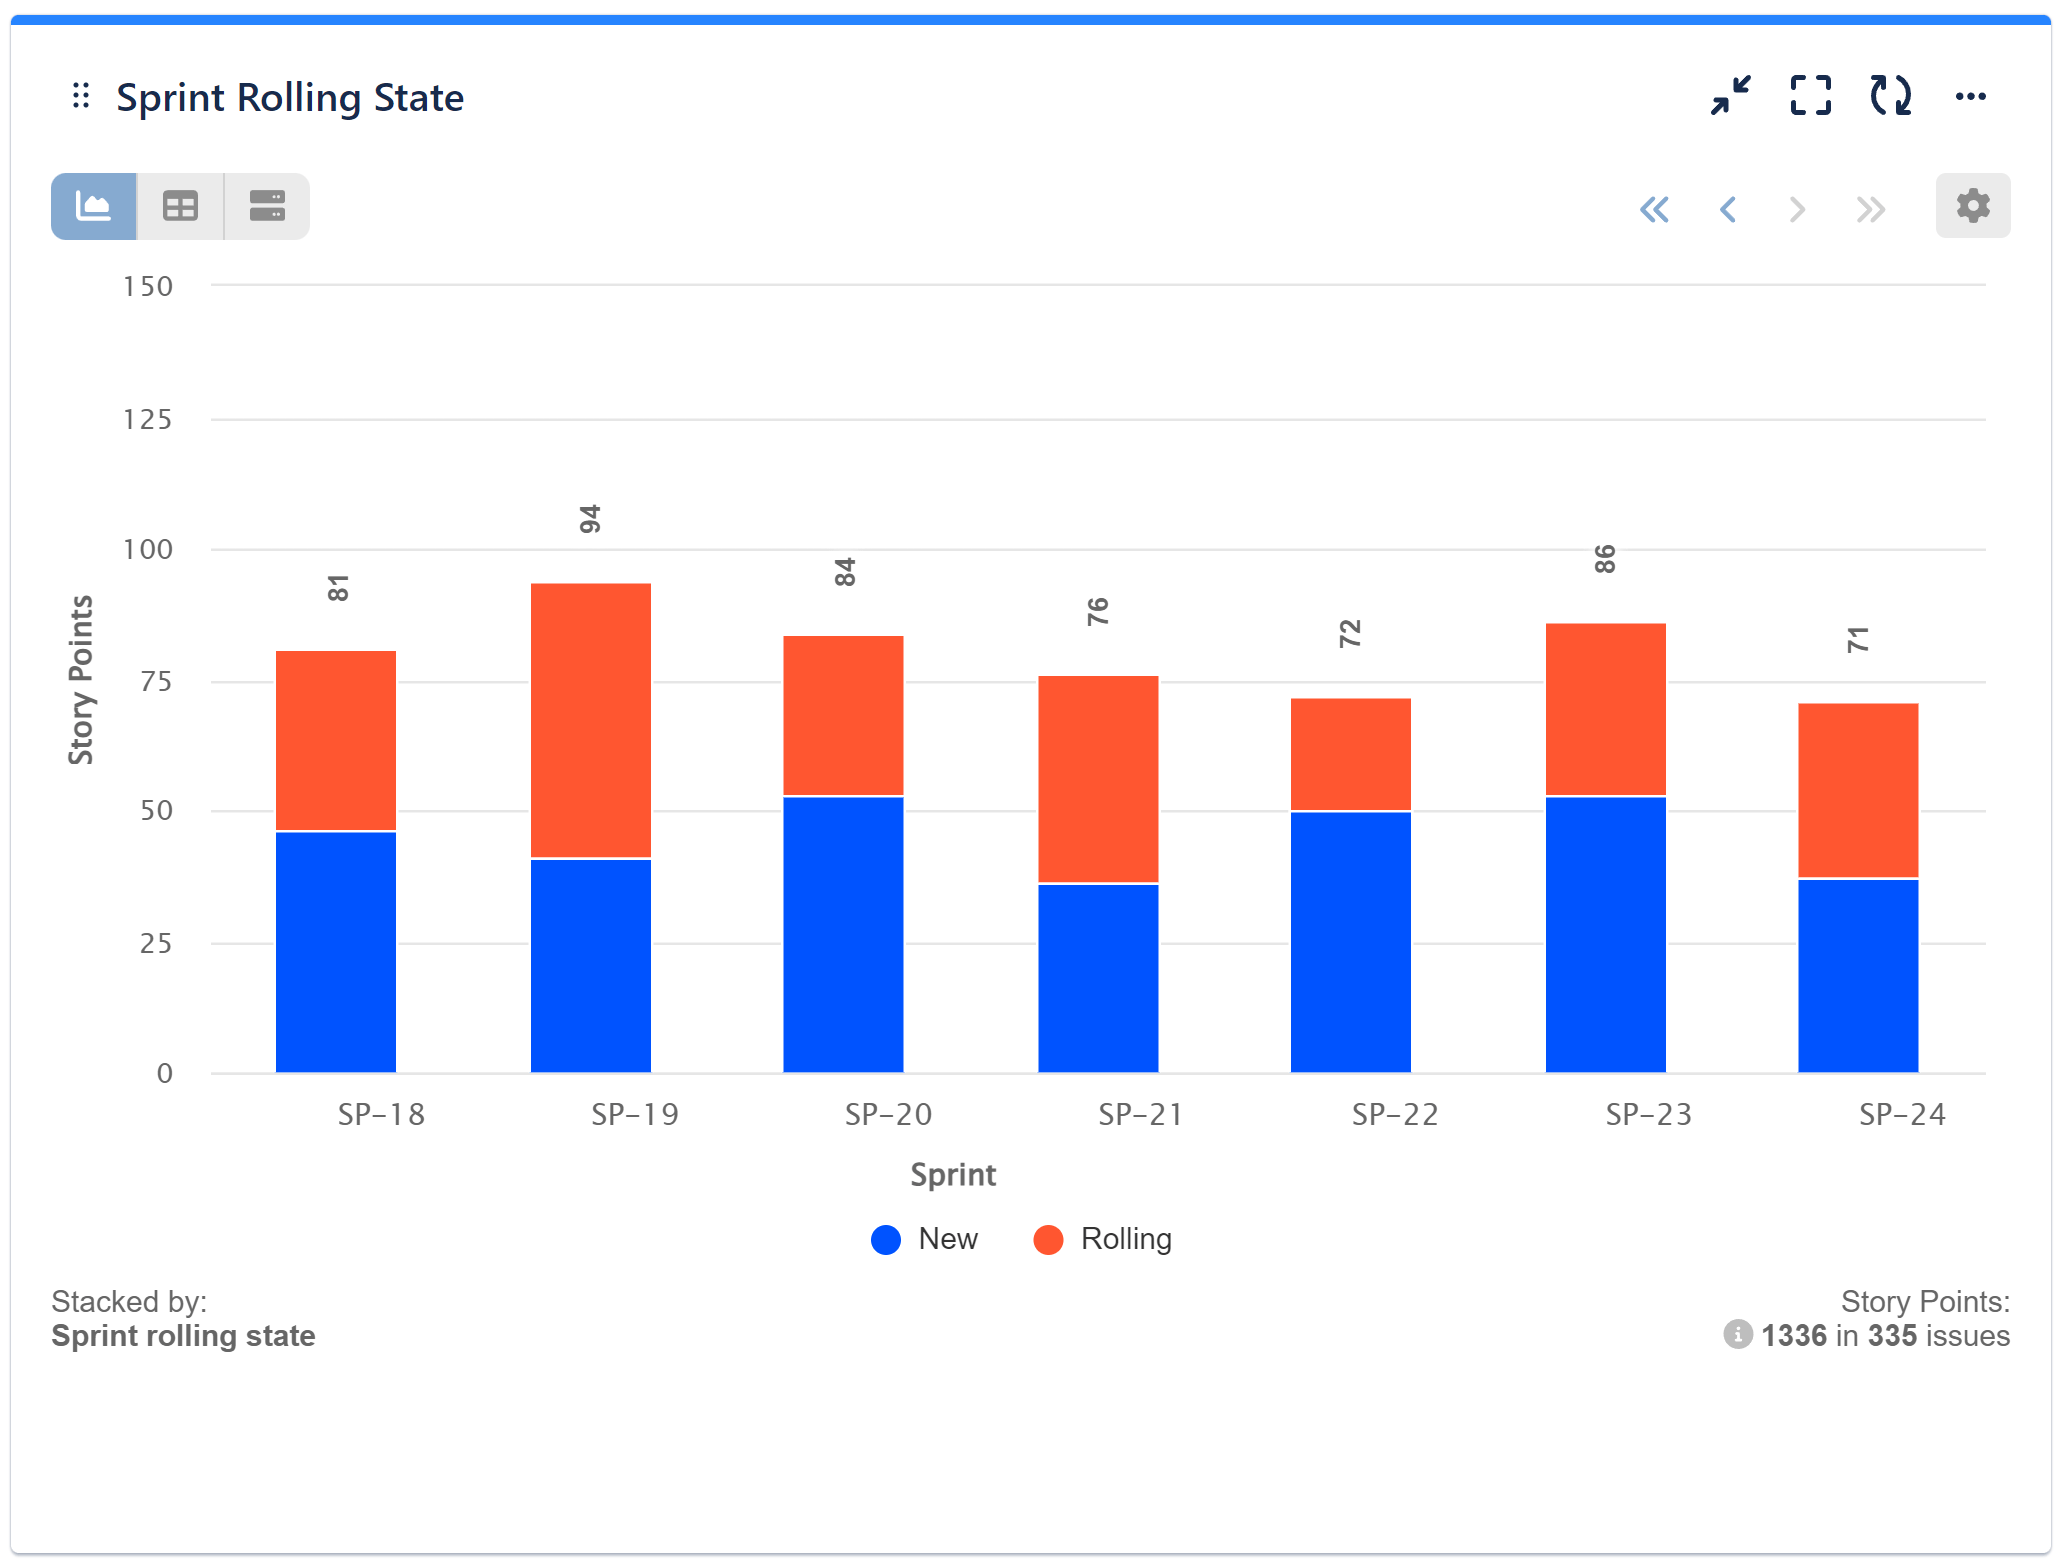This screenshot has height=1566, width=2064.
Task: Open the gadget settings gear
Action: click(x=1971, y=205)
